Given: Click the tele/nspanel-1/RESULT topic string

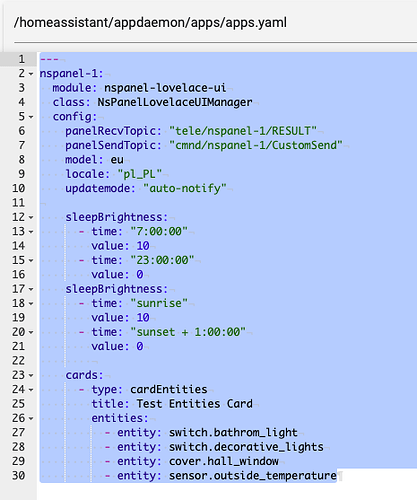Looking at the screenshot, I should point(243,131).
